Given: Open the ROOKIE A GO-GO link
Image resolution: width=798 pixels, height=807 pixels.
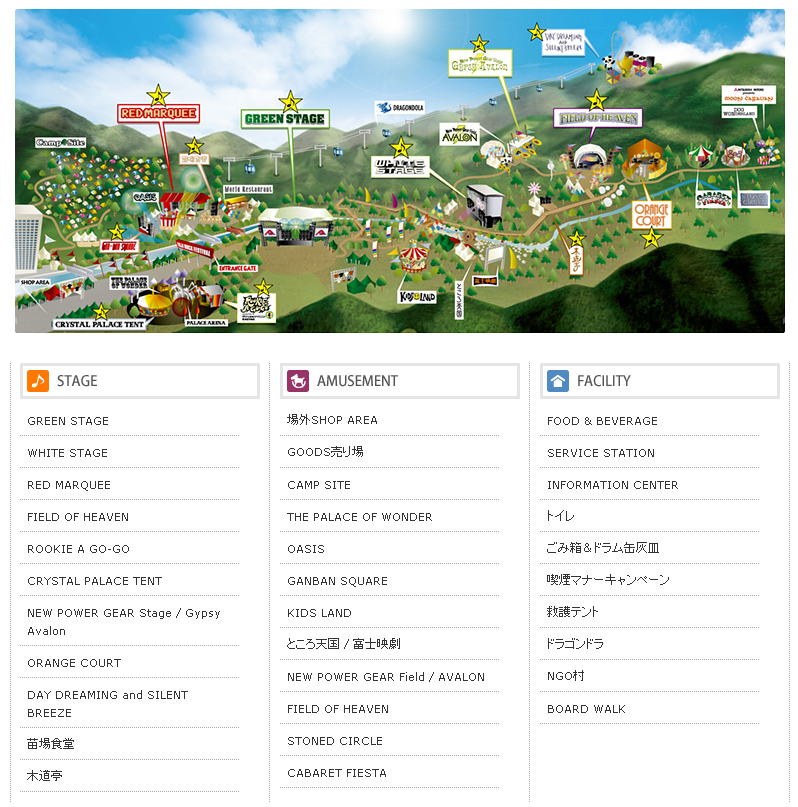Looking at the screenshot, I should pos(78,549).
